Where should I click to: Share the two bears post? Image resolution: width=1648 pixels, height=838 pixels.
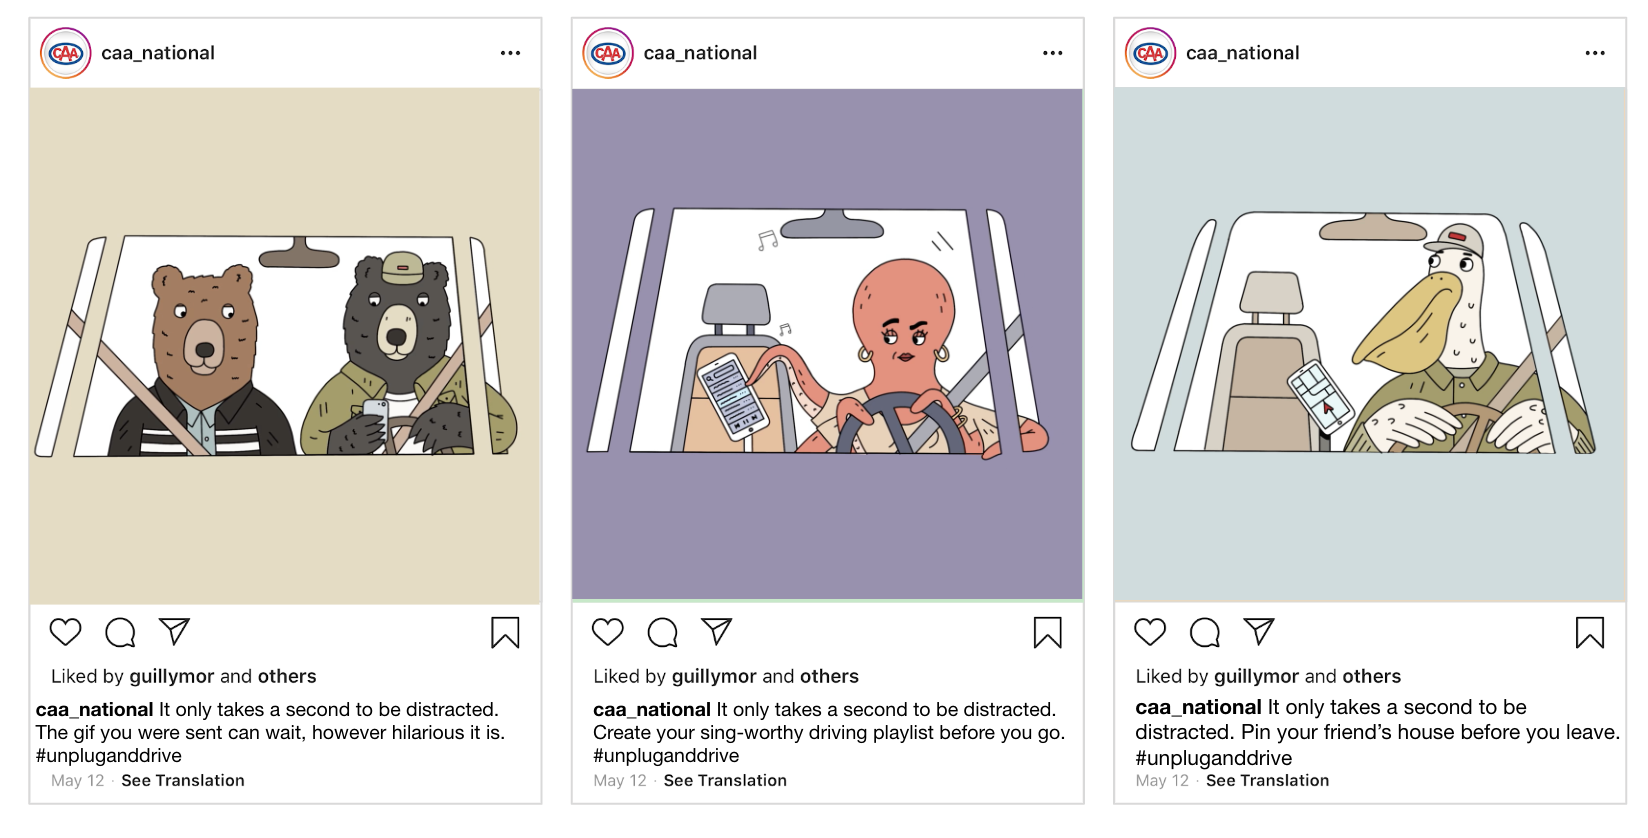(x=174, y=631)
